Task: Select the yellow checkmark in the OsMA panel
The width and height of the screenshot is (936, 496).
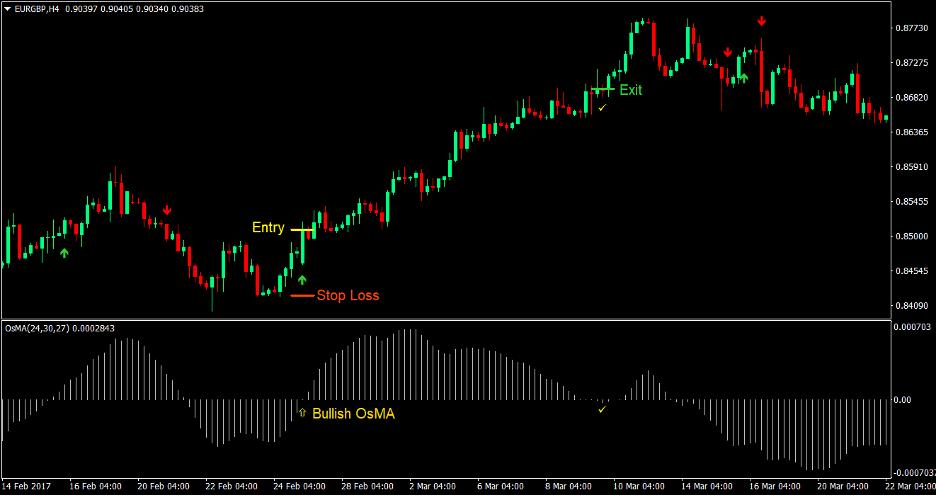Action: 602,409
